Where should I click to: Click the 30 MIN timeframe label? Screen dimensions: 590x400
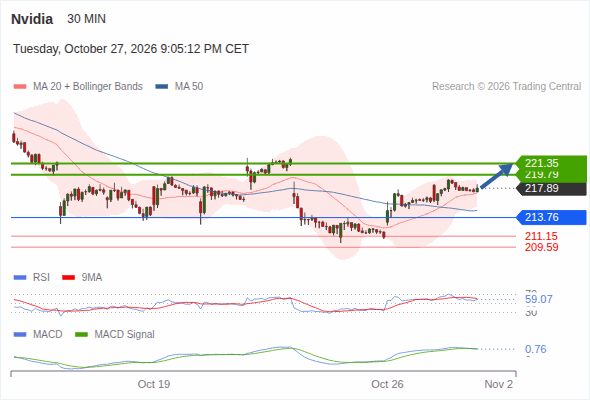87,19
